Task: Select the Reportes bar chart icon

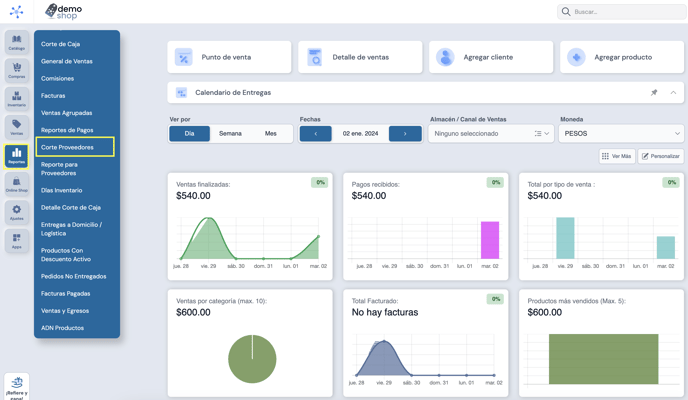Action: tap(17, 156)
